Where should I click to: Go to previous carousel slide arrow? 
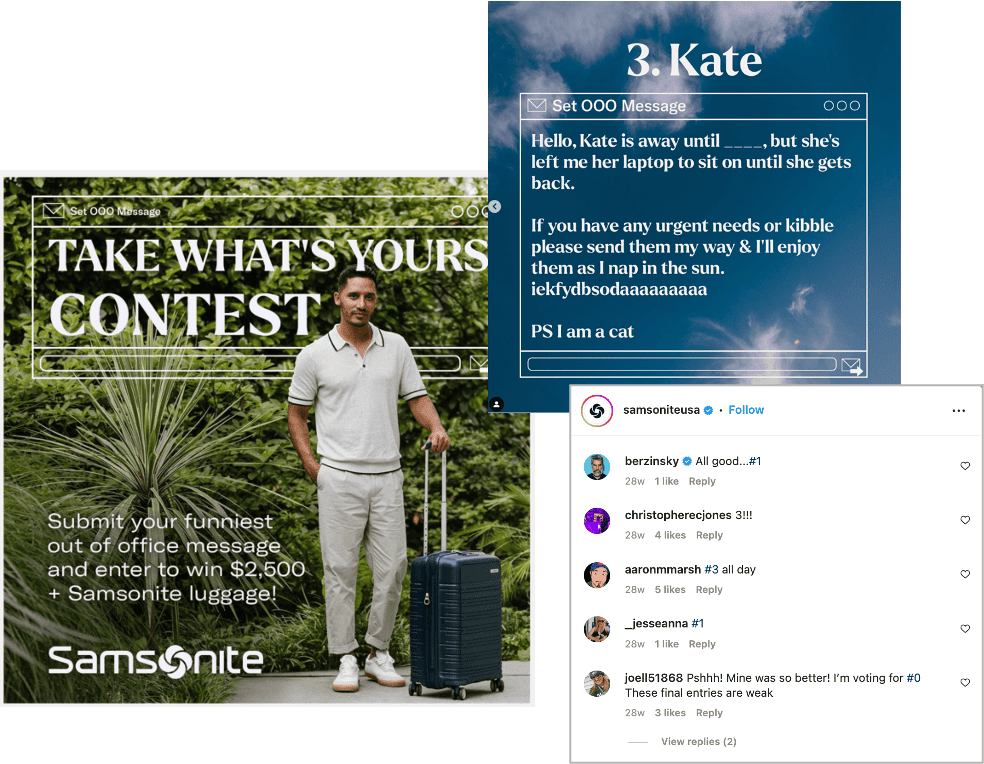point(495,207)
